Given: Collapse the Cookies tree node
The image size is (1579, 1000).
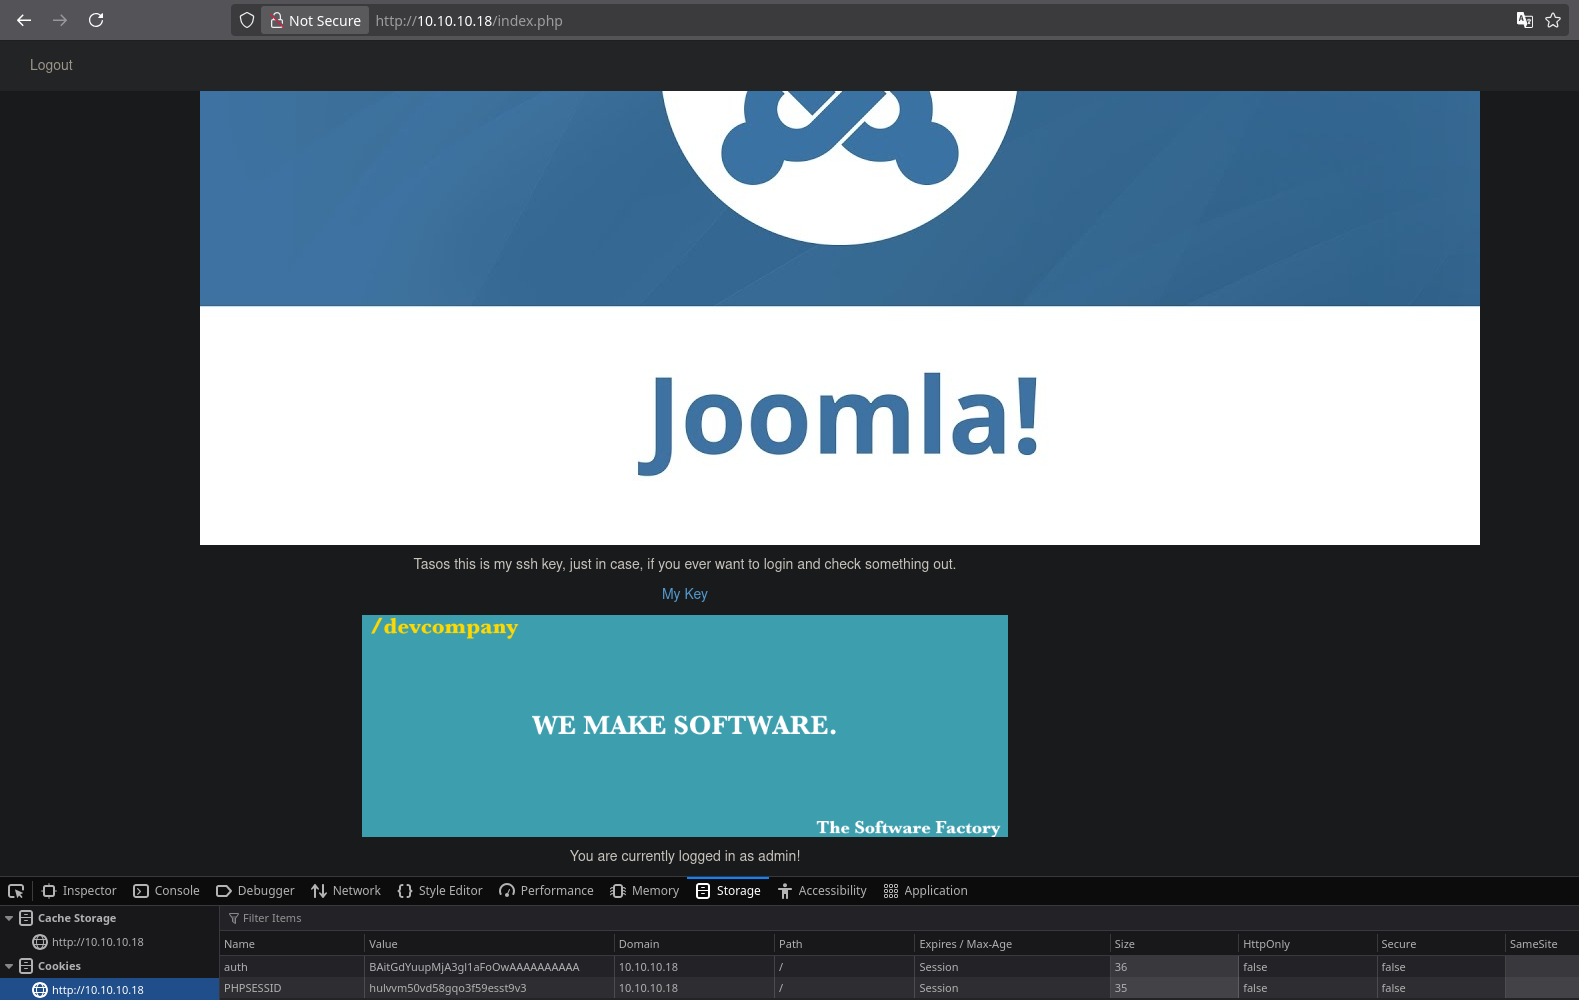Looking at the screenshot, I should point(9,966).
